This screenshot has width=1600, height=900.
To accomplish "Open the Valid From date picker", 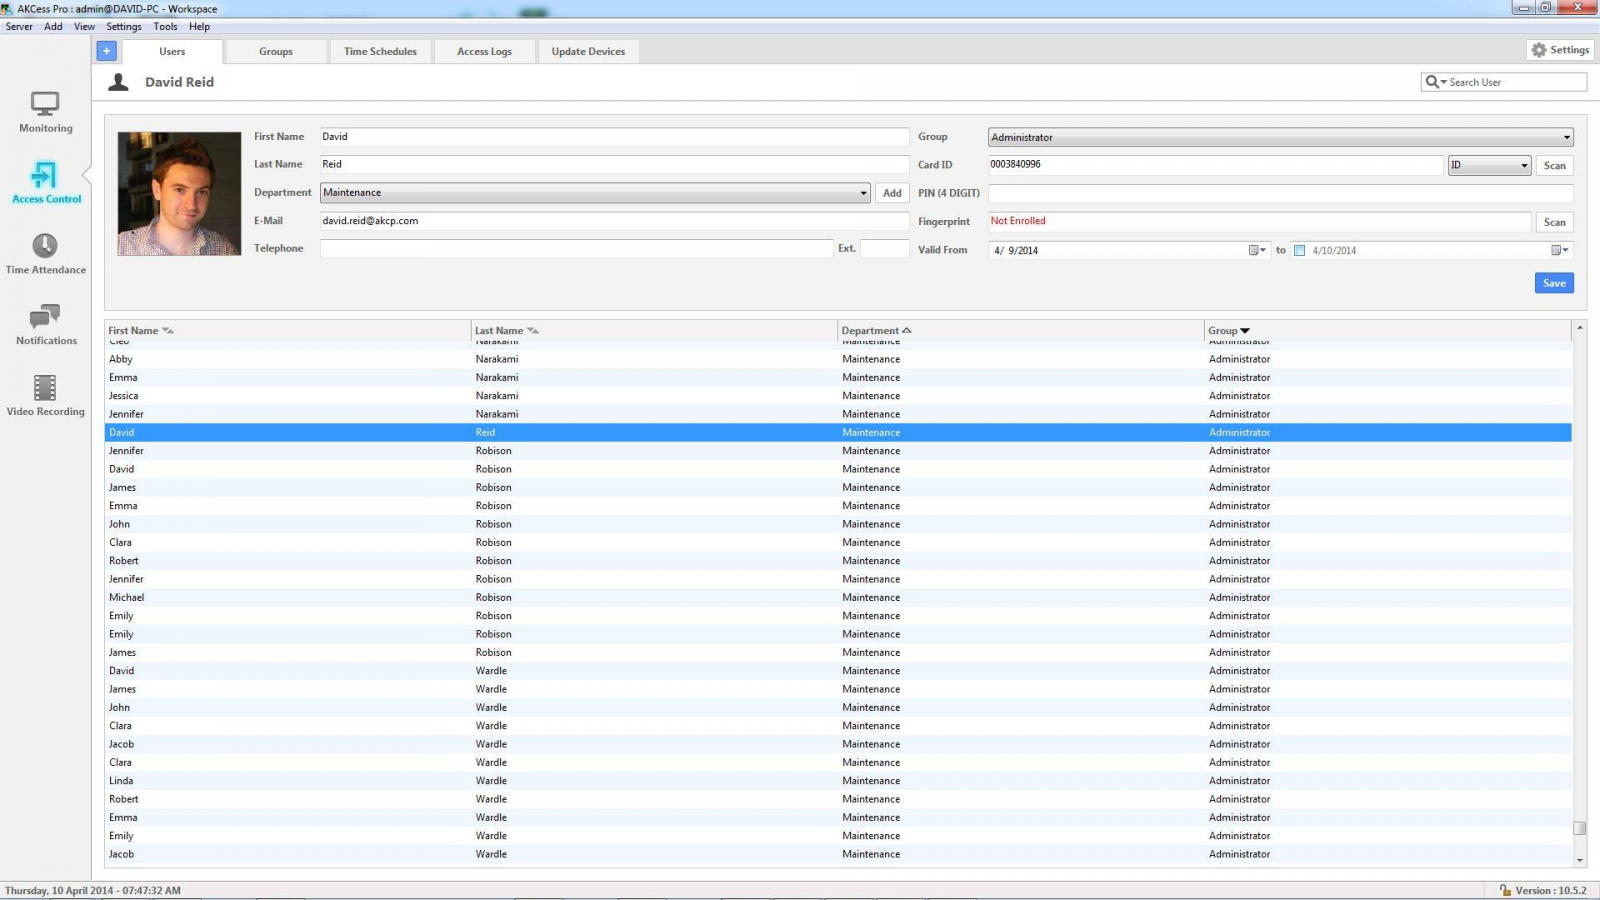I will point(1256,251).
